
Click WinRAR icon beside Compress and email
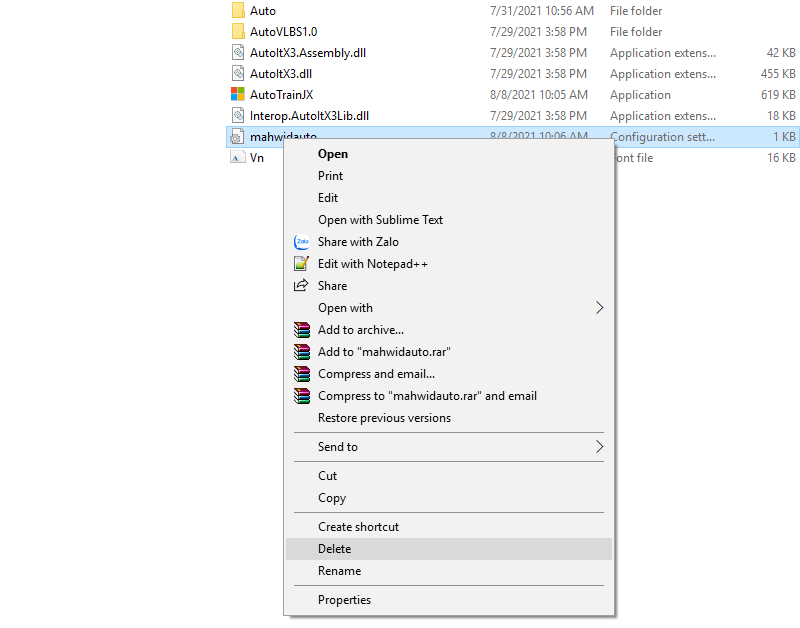click(x=301, y=374)
